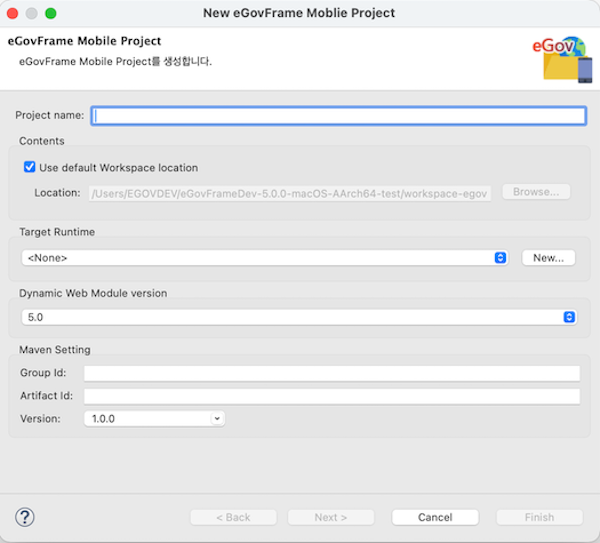Image resolution: width=600 pixels, height=543 pixels.
Task: Expand the Dynamic Web Module version dropdown
Action: (568, 317)
